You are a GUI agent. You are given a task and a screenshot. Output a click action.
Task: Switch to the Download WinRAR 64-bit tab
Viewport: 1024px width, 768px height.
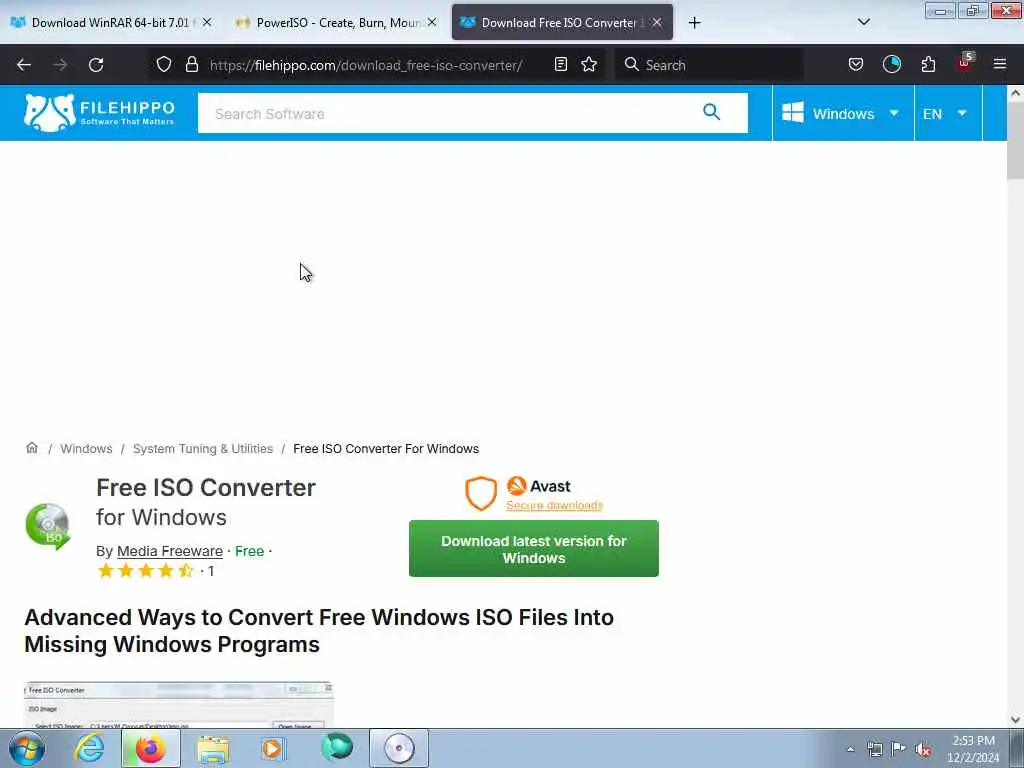coord(112,22)
